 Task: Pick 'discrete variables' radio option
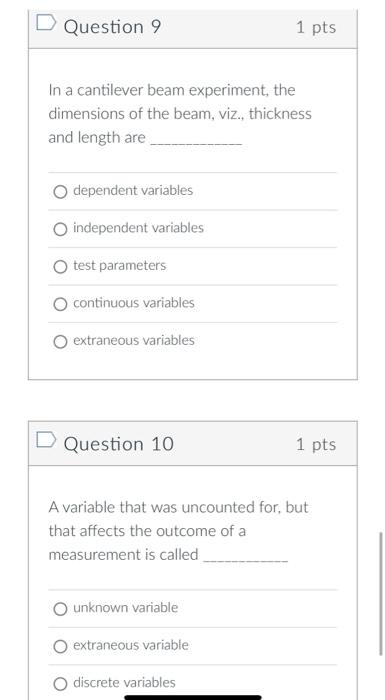point(60,684)
